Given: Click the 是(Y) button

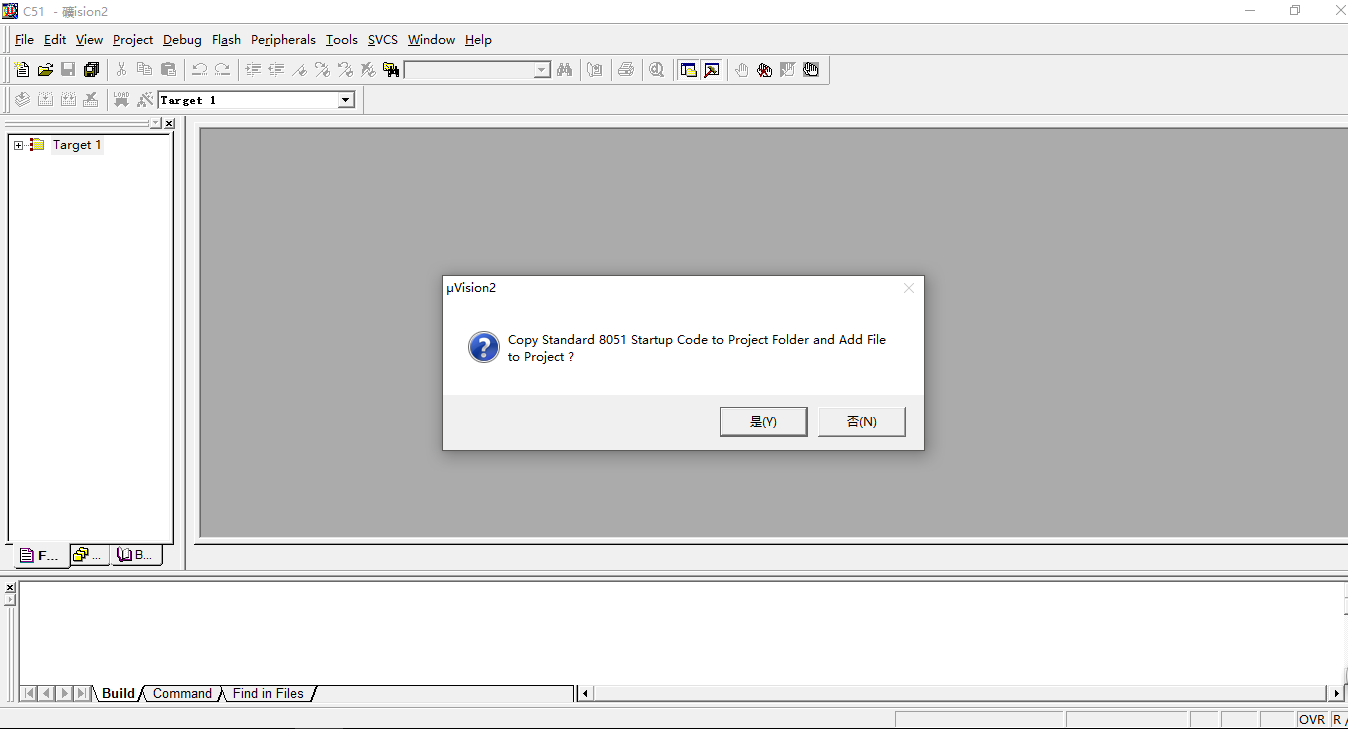Looking at the screenshot, I should pyautogui.click(x=763, y=422).
